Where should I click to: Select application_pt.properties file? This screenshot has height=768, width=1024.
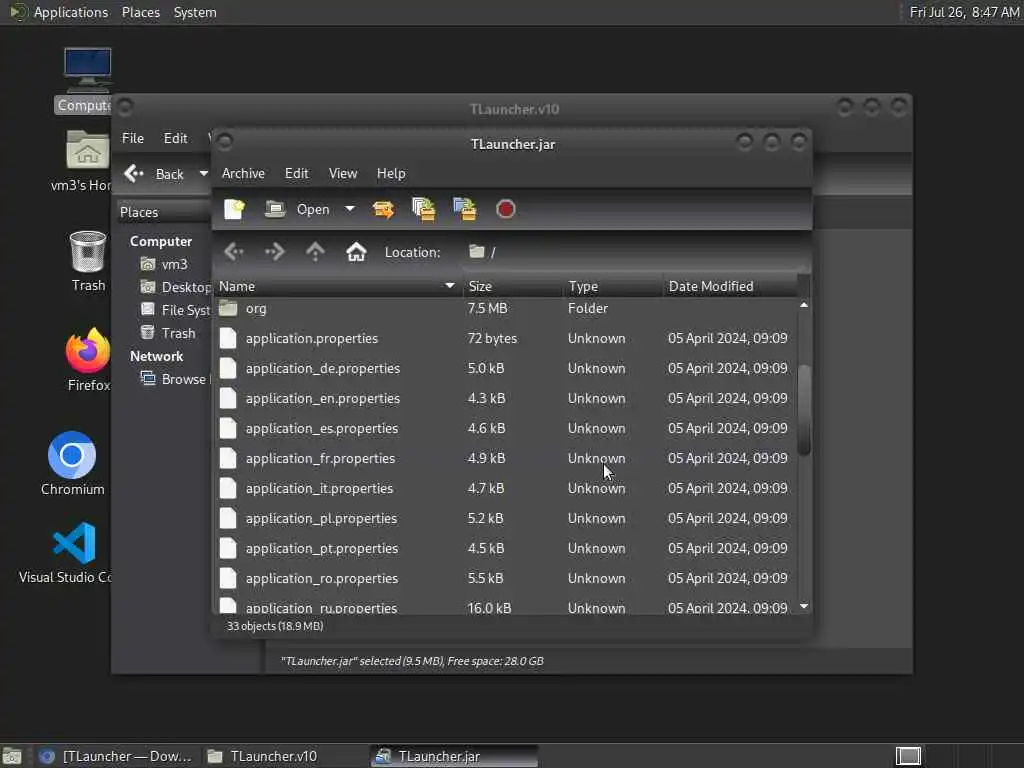505,549
